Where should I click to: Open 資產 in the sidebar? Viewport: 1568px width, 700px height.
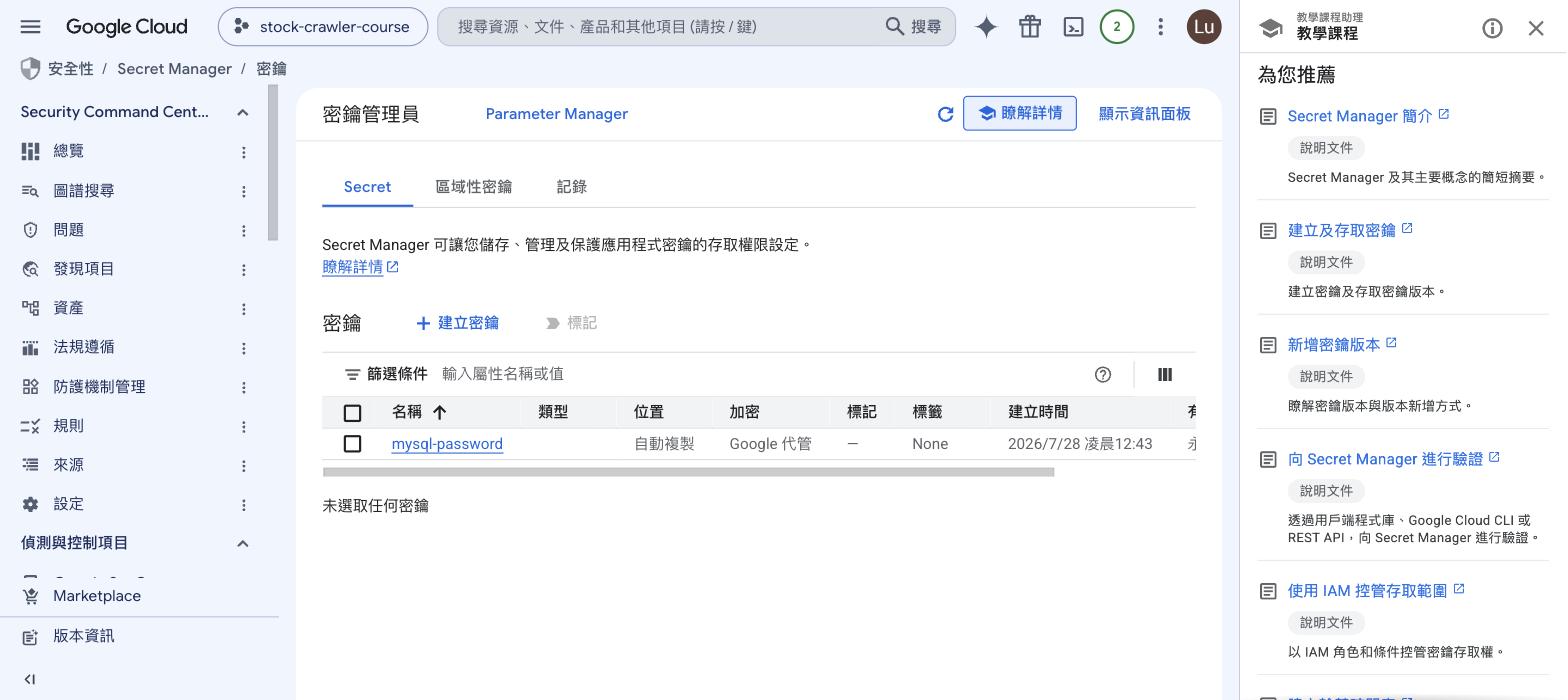pyautogui.click(x=69, y=308)
